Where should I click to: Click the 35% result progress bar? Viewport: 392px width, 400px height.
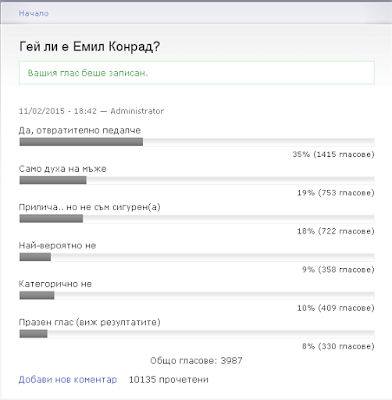pos(197,142)
